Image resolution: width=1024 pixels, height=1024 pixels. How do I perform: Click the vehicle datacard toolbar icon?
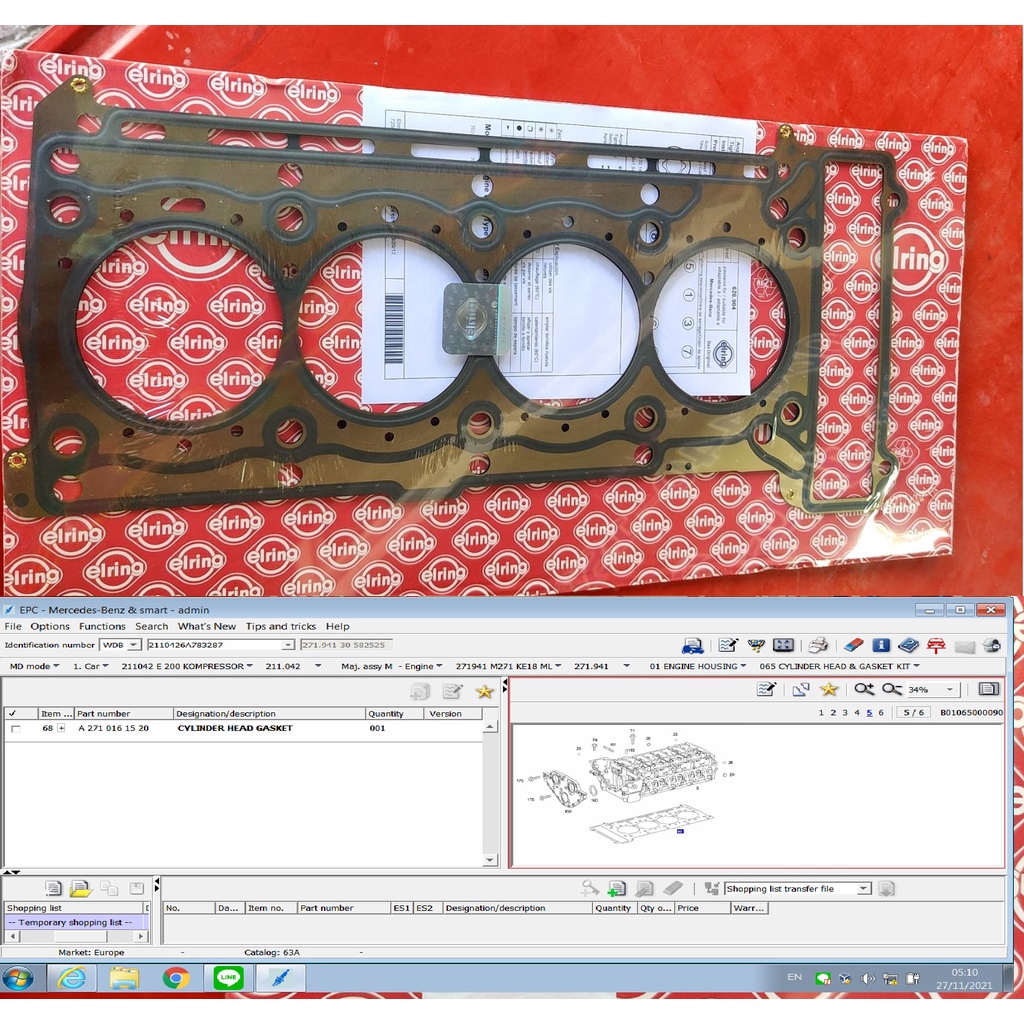tap(692, 646)
